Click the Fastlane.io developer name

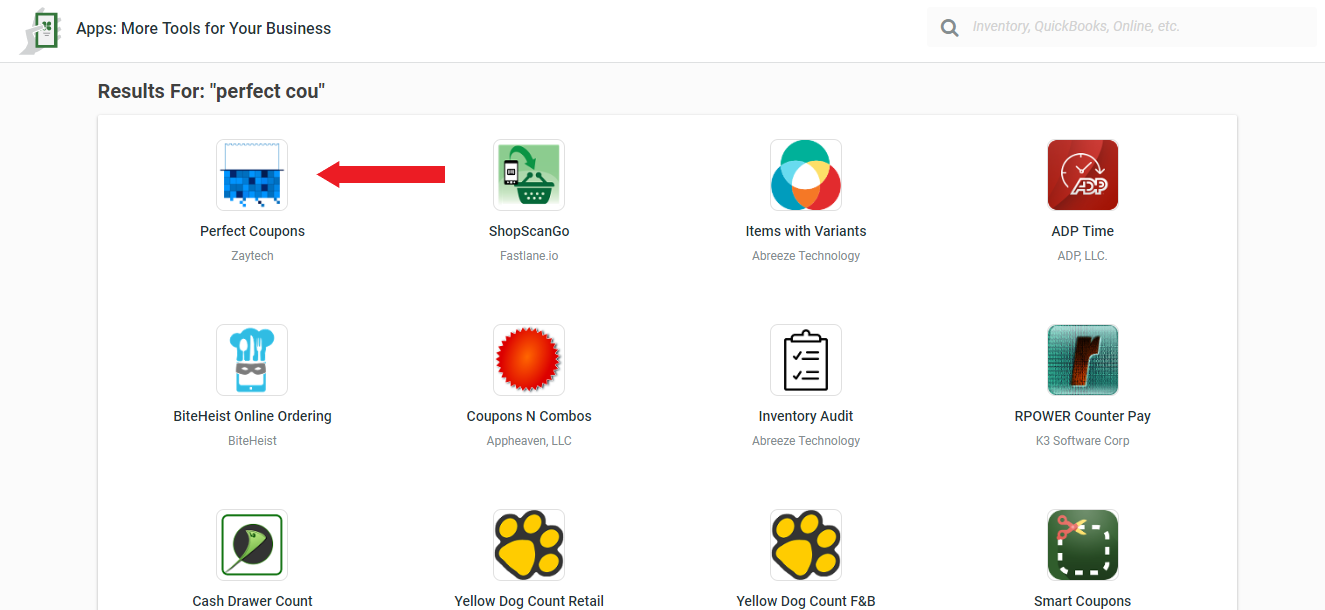[x=529, y=256]
